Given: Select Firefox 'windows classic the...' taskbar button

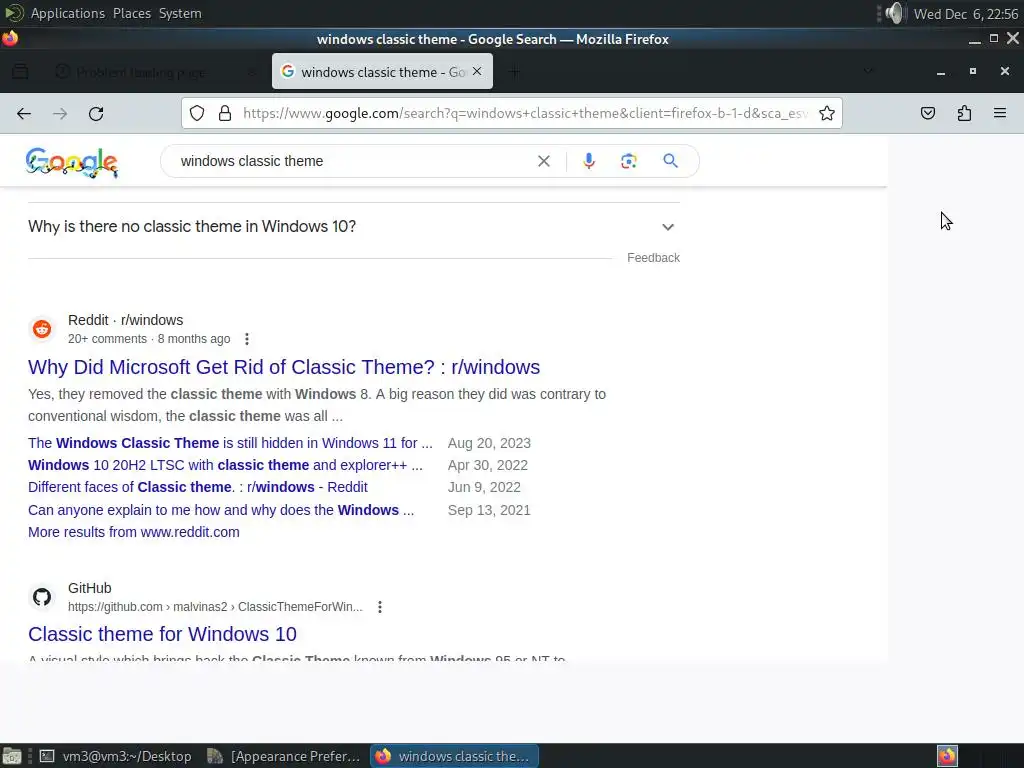Looking at the screenshot, I should pyautogui.click(x=455, y=756).
